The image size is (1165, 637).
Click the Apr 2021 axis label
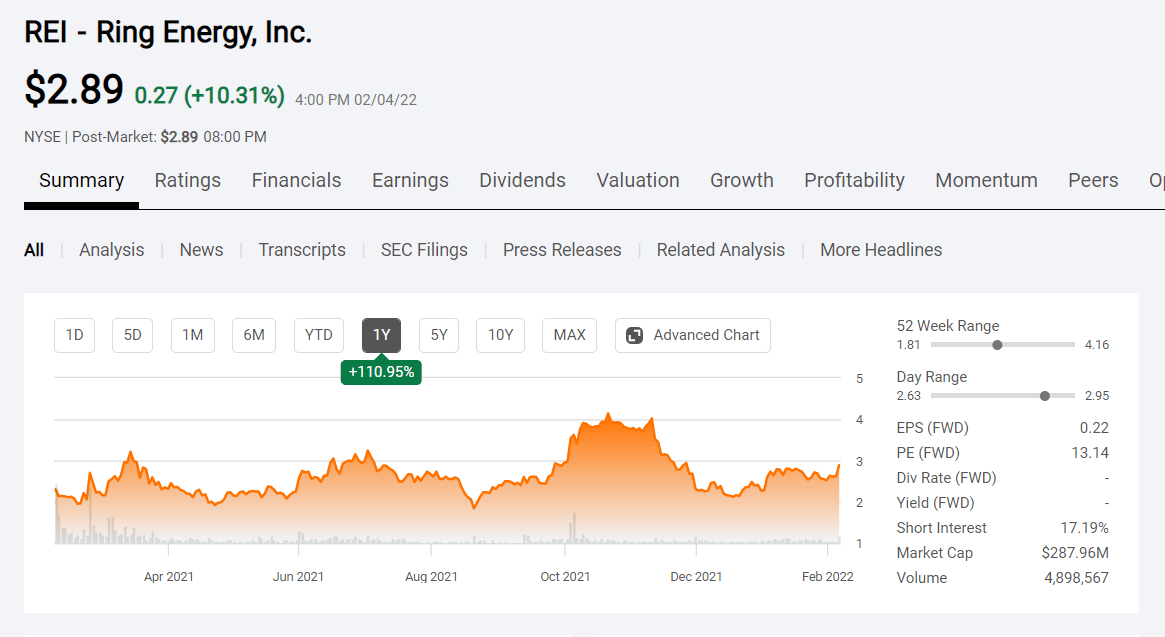(x=169, y=577)
